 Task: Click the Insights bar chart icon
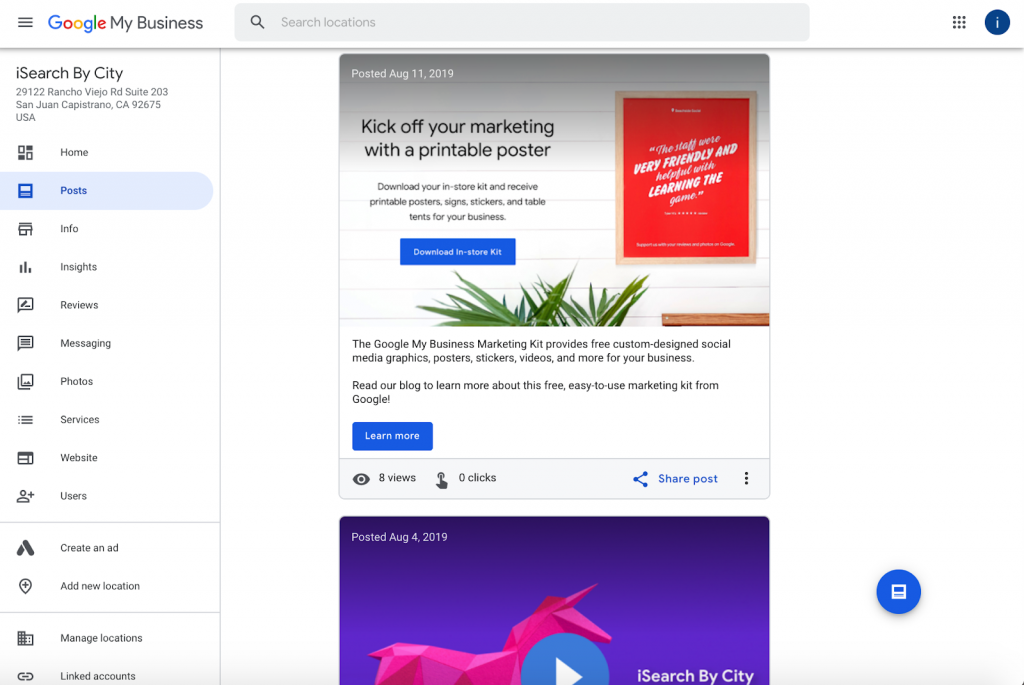point(25,267)
